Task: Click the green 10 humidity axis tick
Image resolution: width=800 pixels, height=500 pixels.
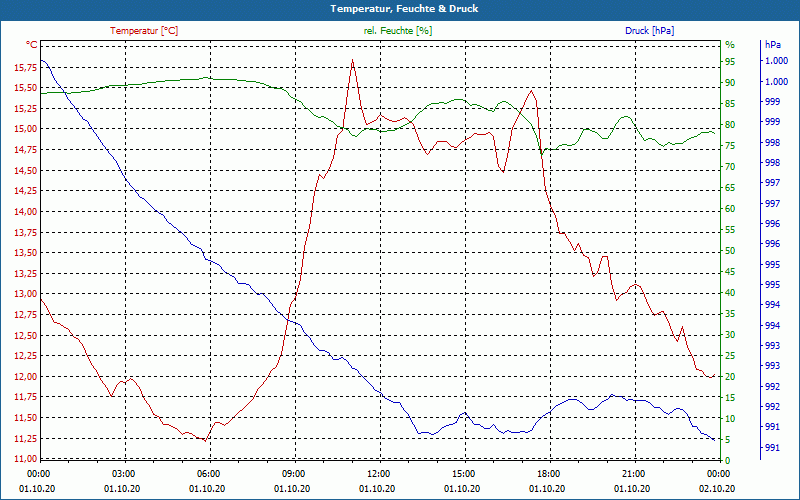Action: pos(730,419)
